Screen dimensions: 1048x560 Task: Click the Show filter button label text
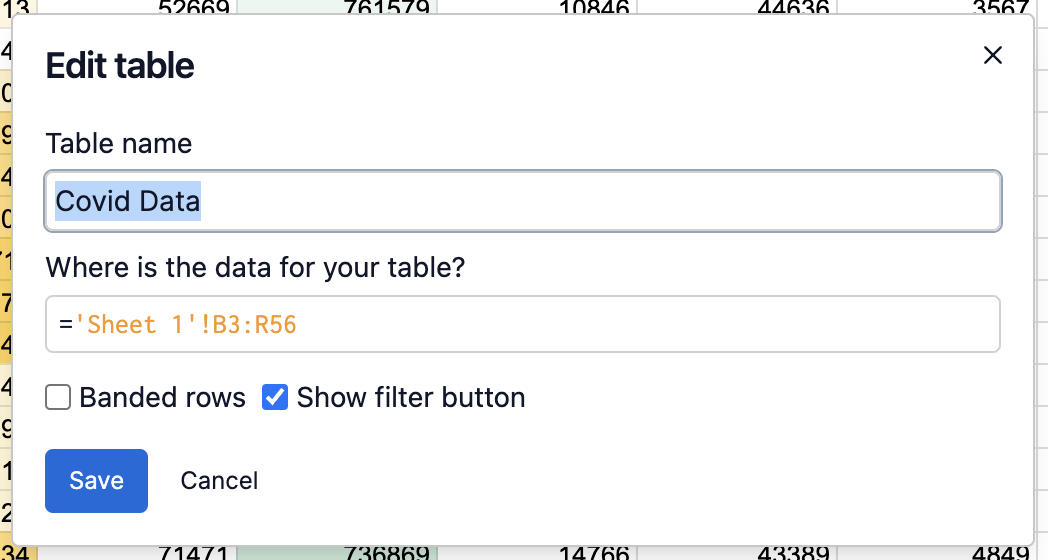(410, 398)
